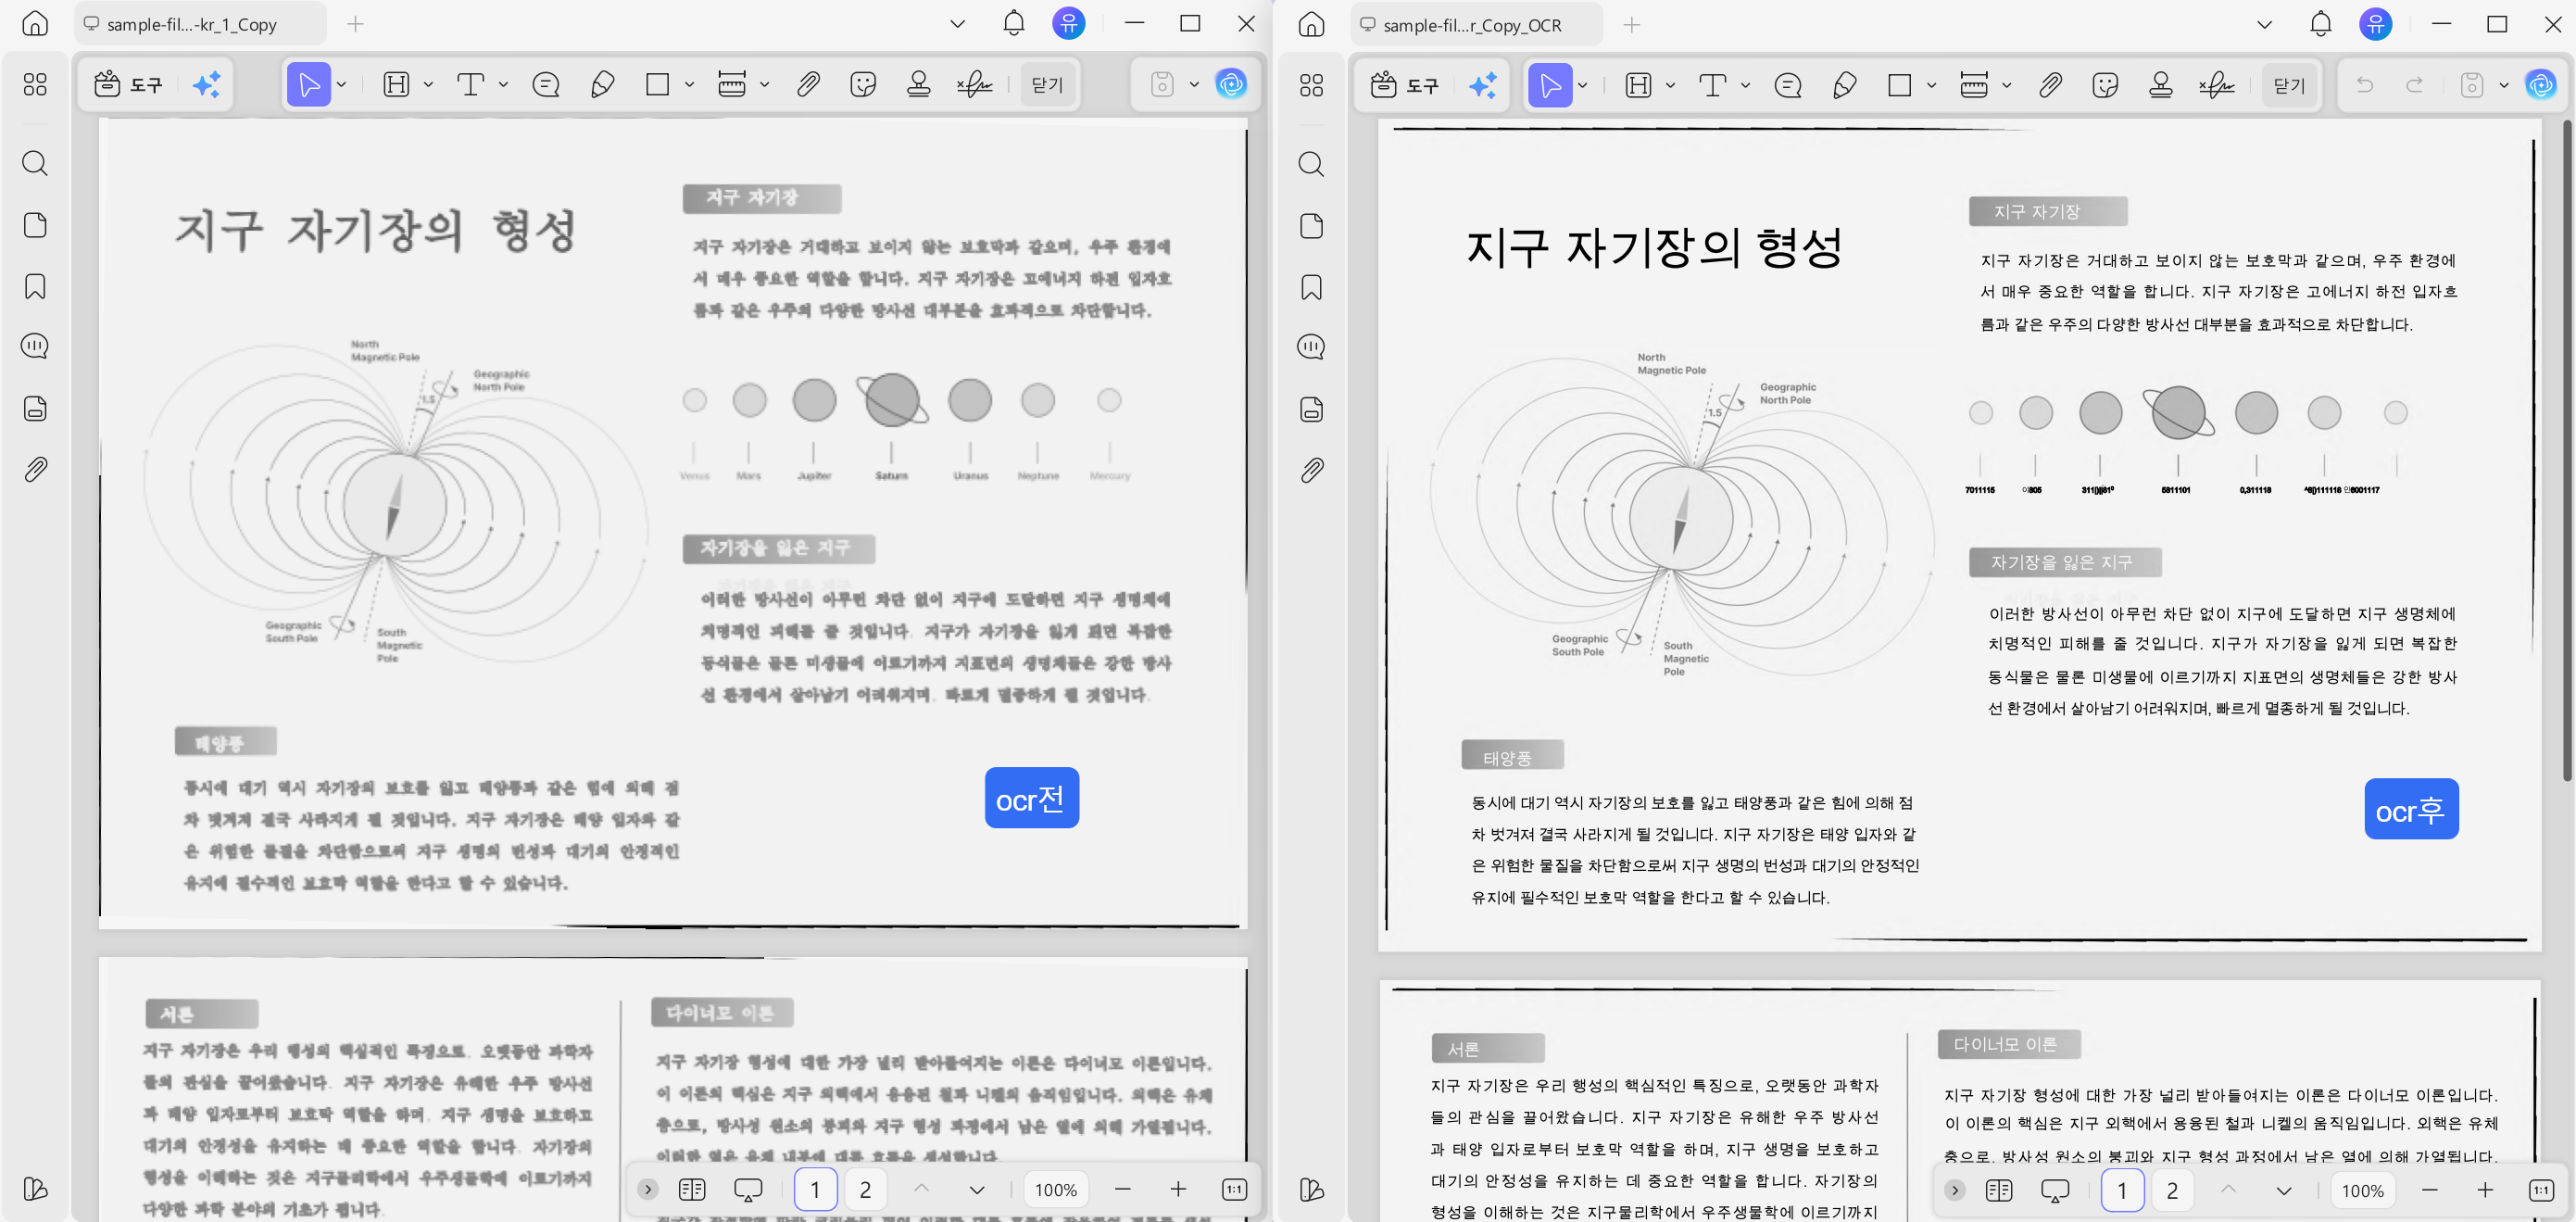The image size is (2576, 1222).
Task: Select sticky note tool in right OCR window
Action: [1788, 86]
